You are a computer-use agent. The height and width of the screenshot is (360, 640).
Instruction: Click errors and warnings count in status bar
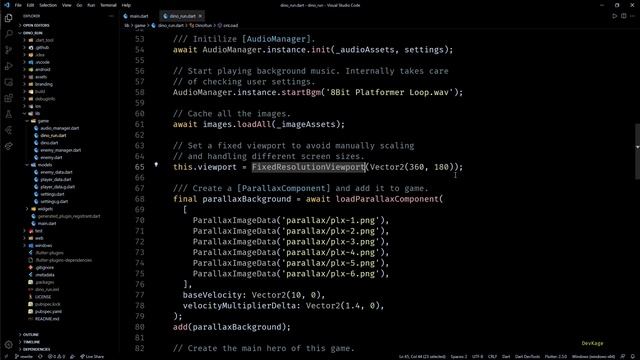[x=57, y=356]
